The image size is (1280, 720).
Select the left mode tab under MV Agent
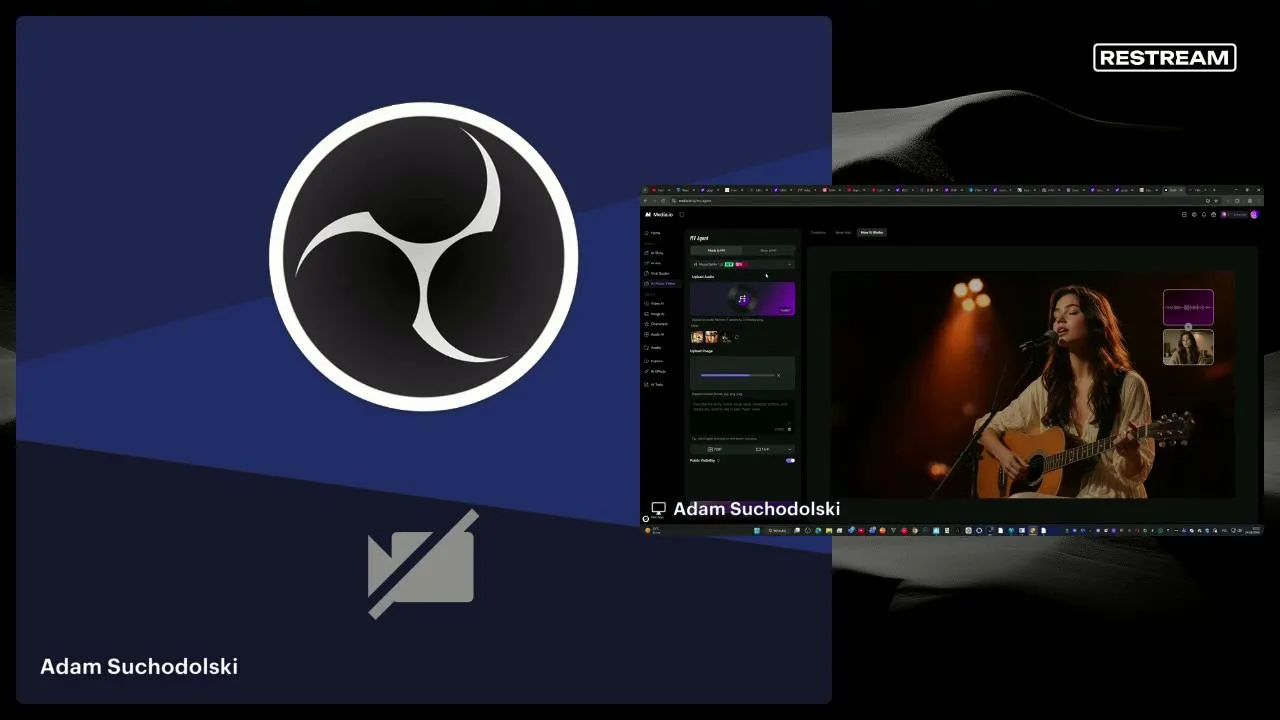click(717, 251)
